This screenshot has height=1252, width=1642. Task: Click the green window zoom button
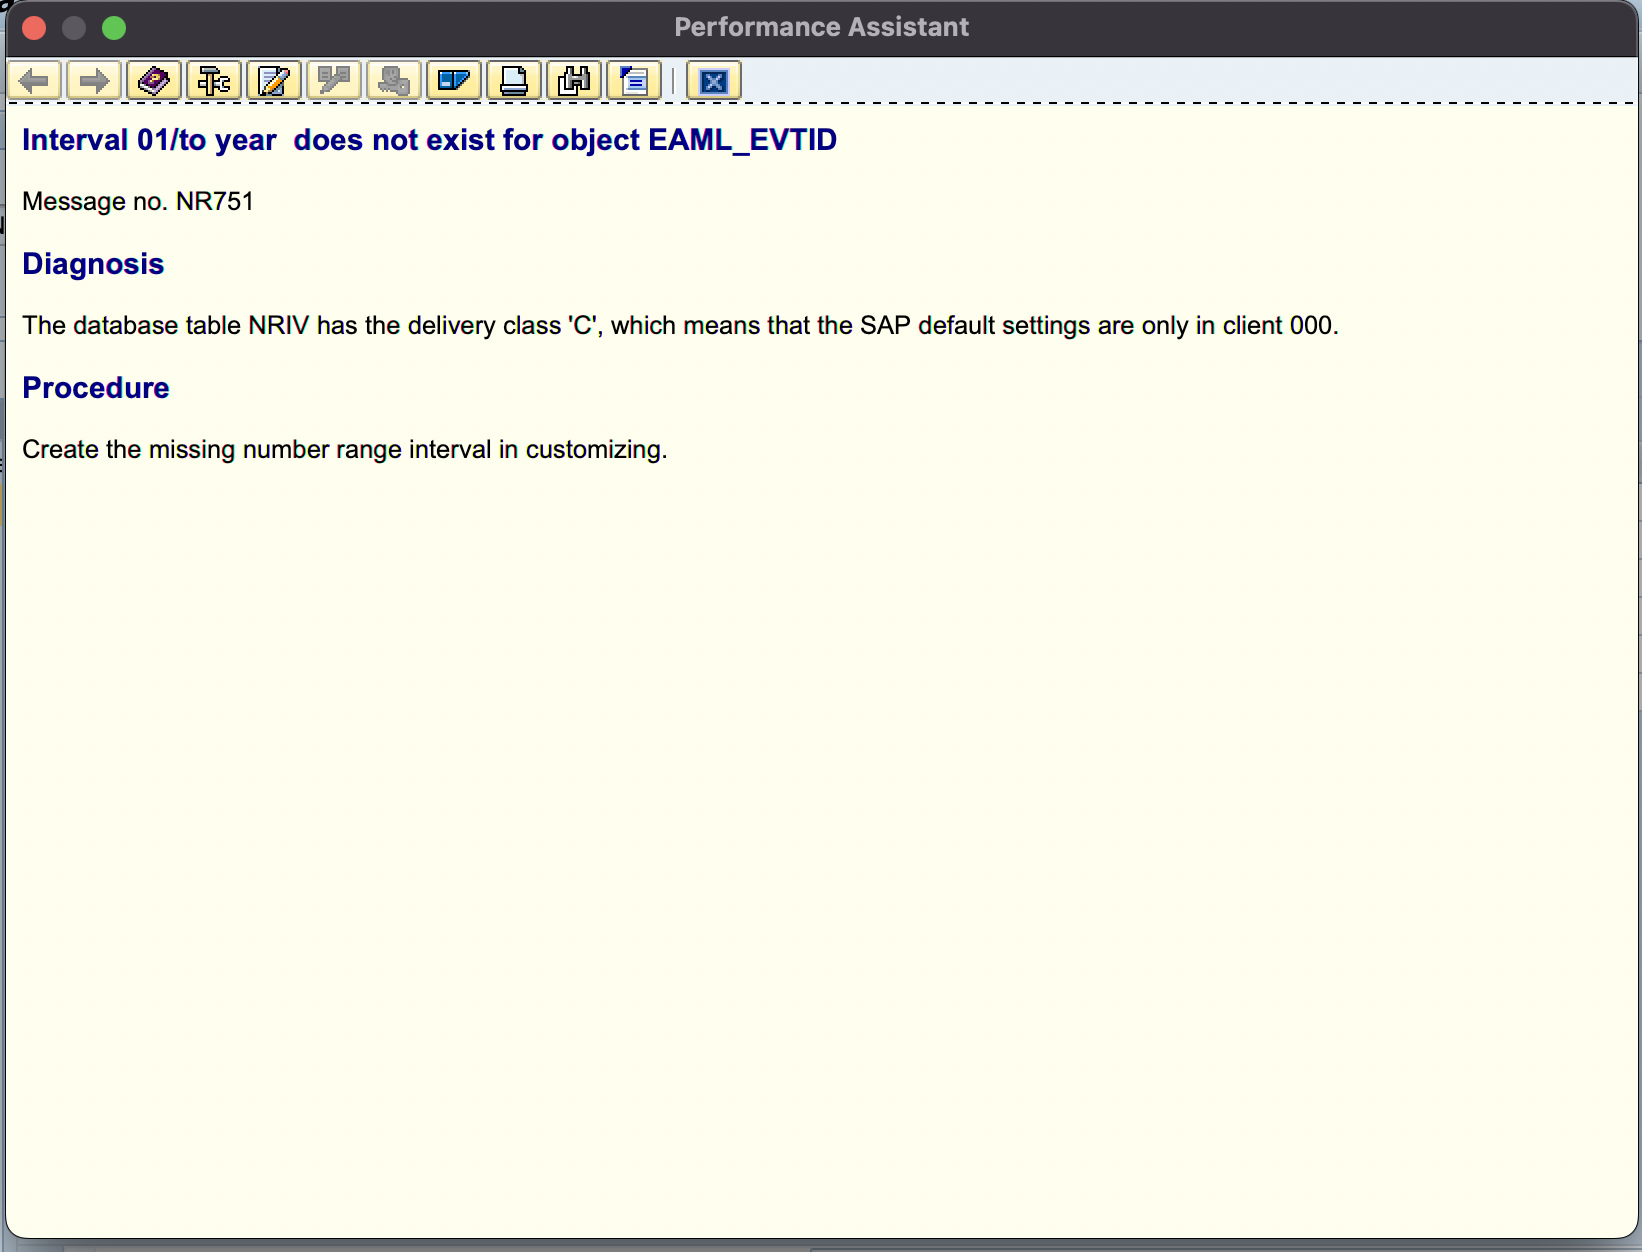click(x=114, y=28)
